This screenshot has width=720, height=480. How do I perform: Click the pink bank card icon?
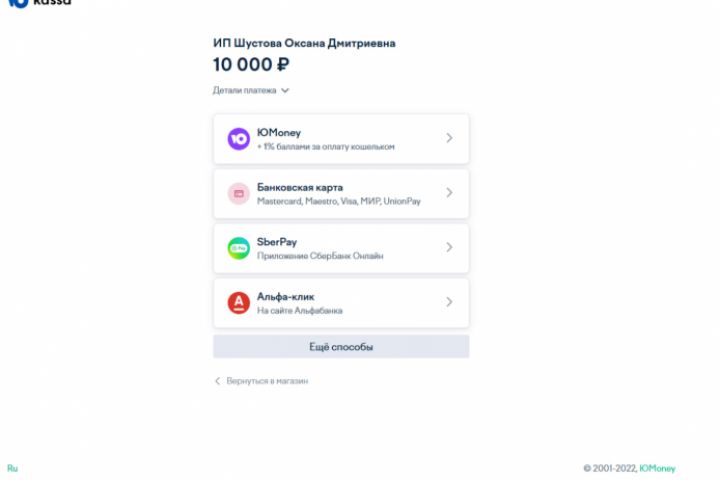(239, 193)
